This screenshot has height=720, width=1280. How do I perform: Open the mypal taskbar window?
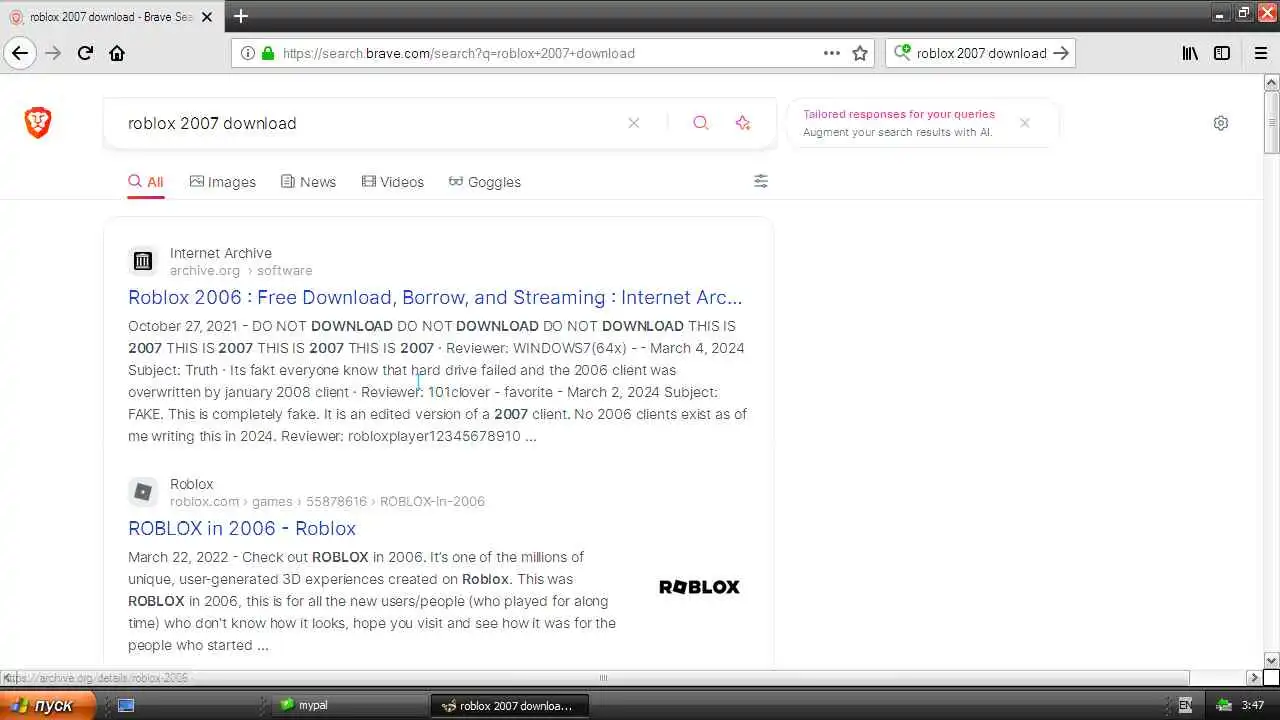click(x=350, y=705)
